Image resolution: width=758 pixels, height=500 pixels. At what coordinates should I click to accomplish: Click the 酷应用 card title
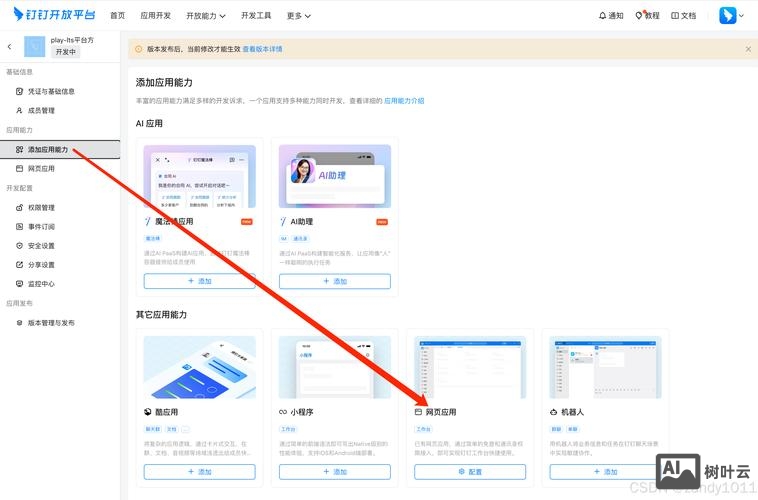coord(166,412)
